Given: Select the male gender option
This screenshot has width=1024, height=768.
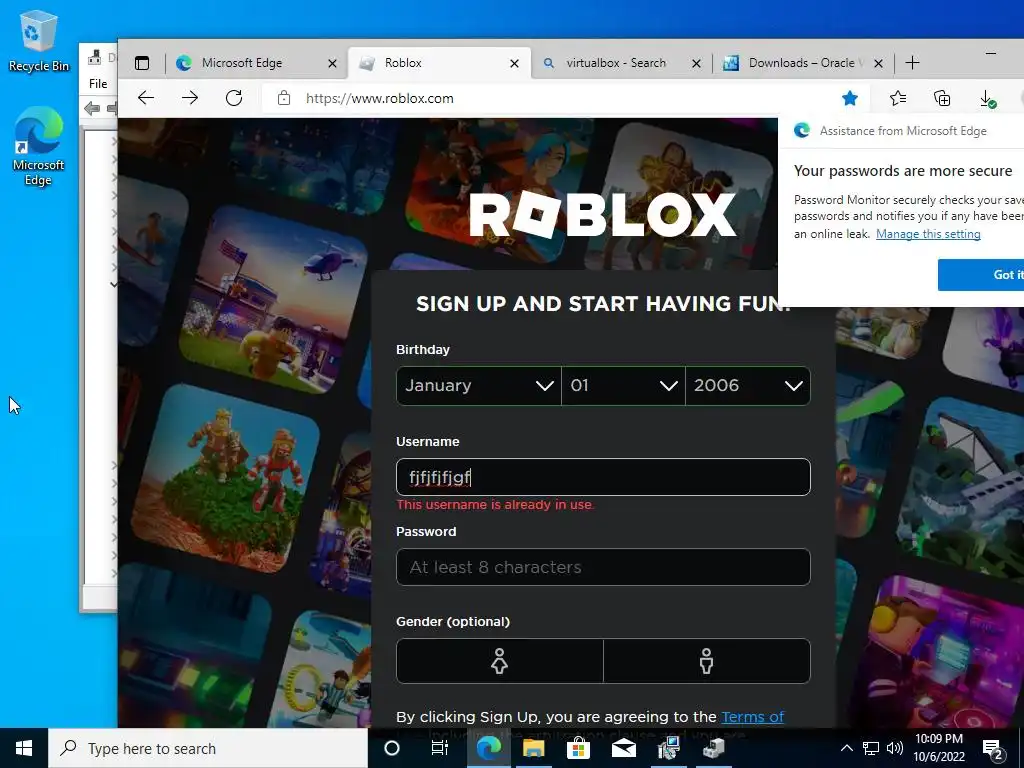Looking at the screenshot, I should 707,661.
